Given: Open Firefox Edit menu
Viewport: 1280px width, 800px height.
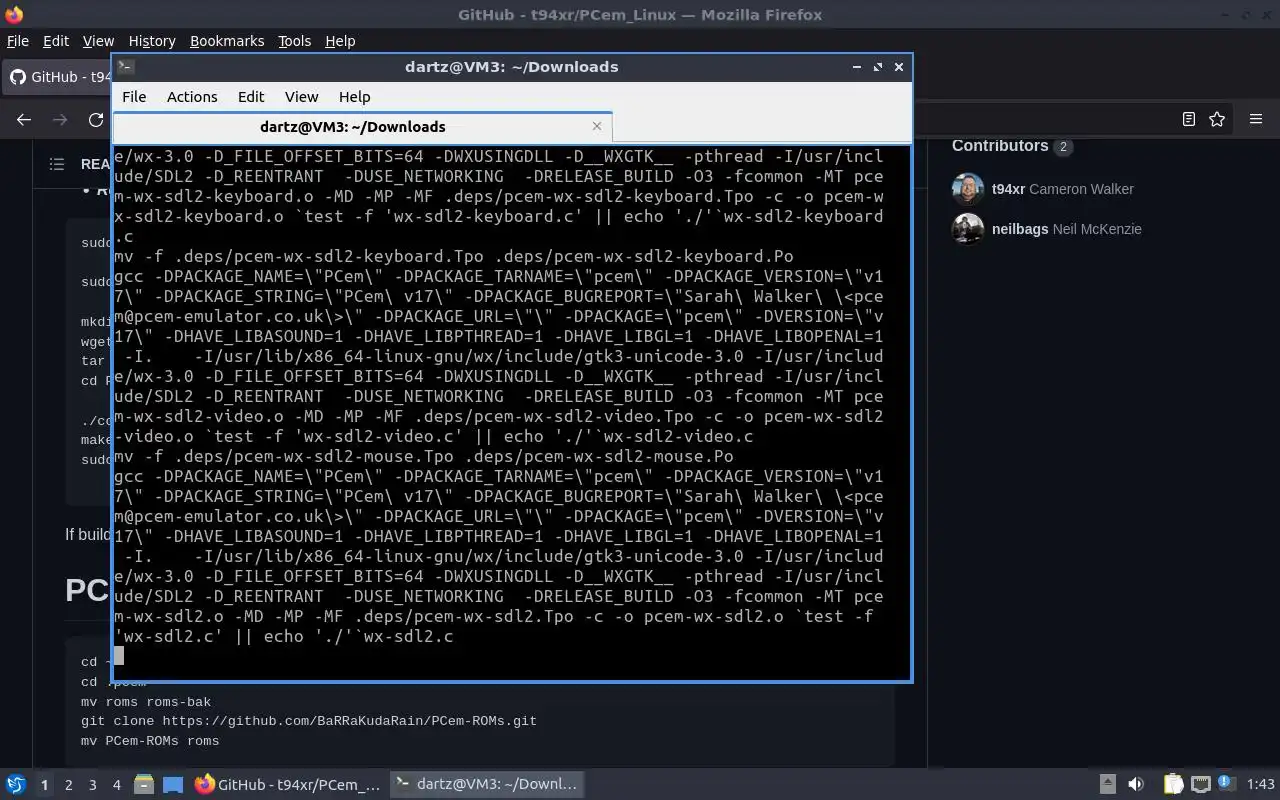Looking at the screenshot, I should 56,41.
